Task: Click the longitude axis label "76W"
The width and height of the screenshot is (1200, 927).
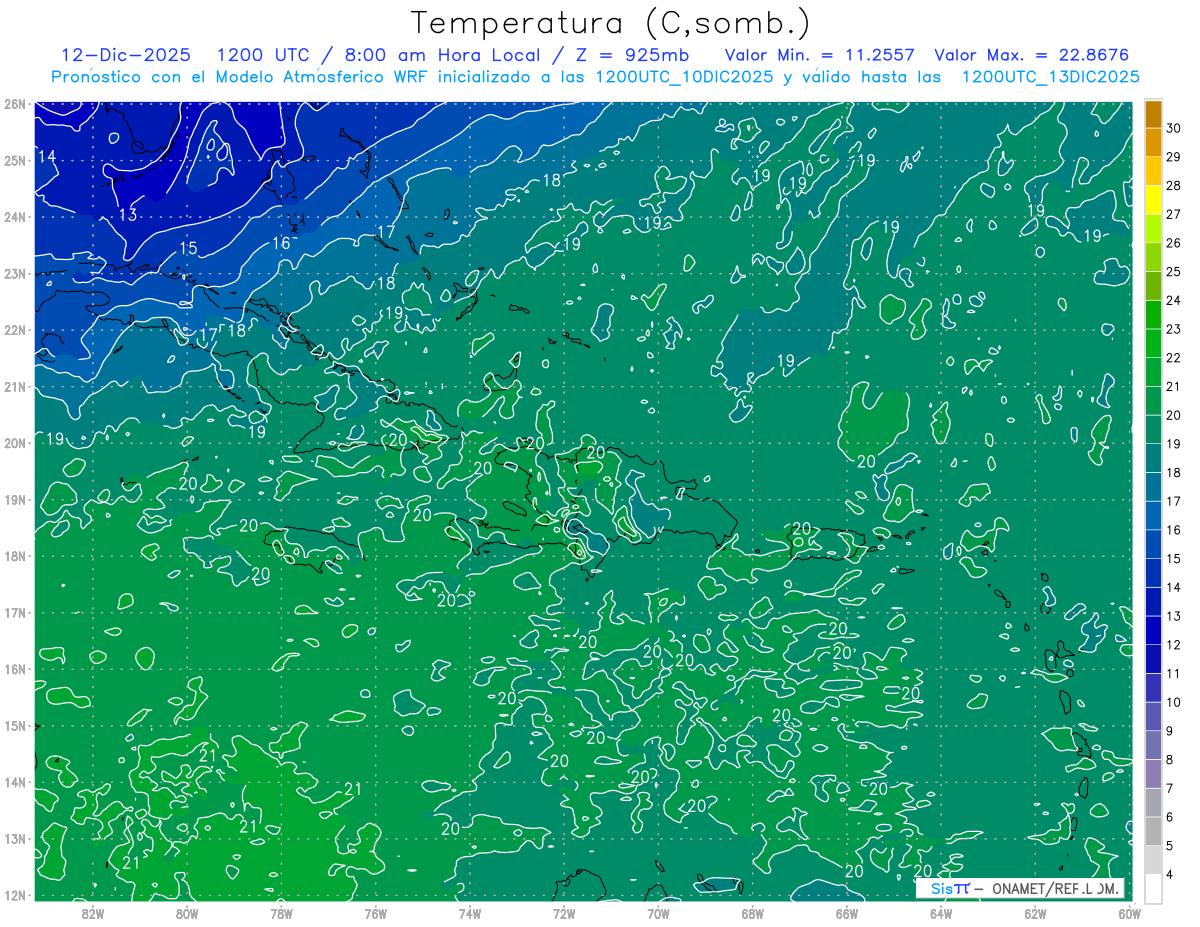Action: pos(375,912)
